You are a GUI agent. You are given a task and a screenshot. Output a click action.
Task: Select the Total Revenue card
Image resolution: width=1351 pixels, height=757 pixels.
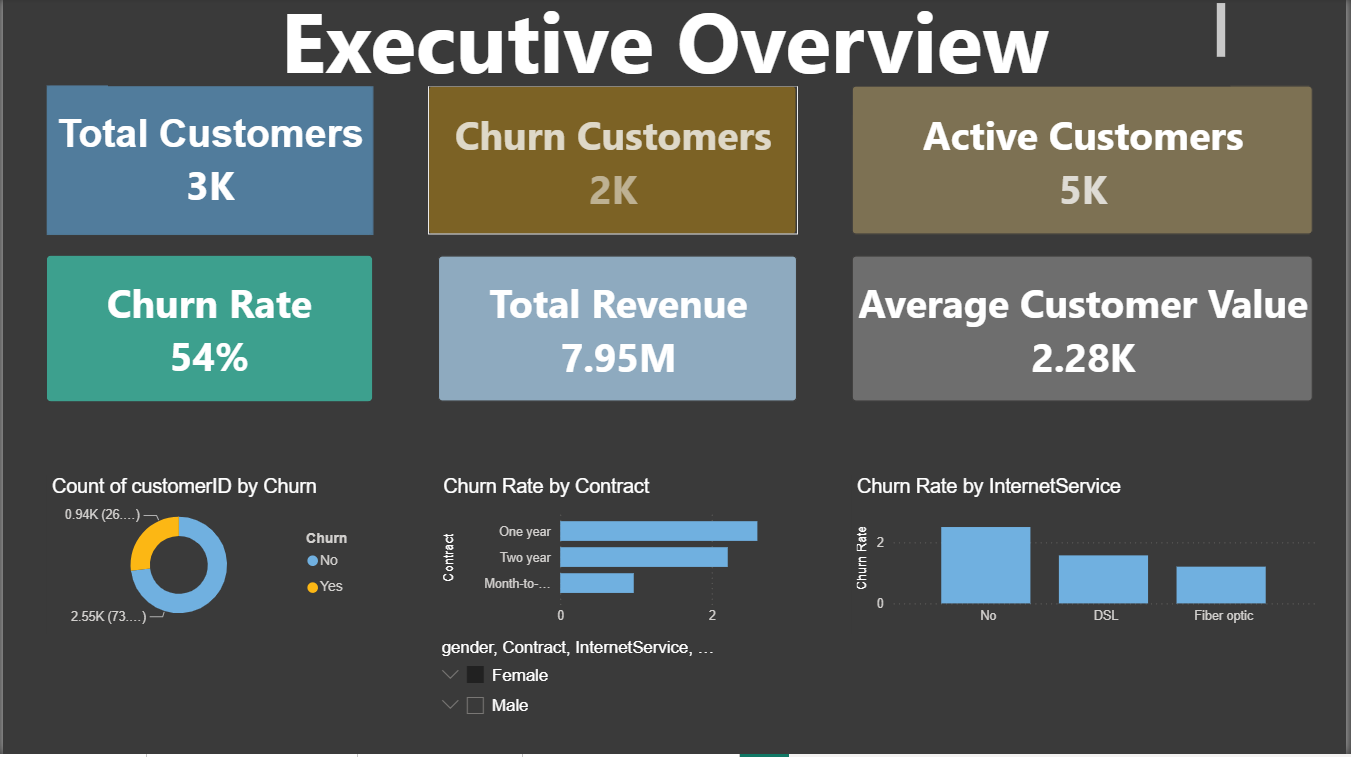(x=617, y=329)
